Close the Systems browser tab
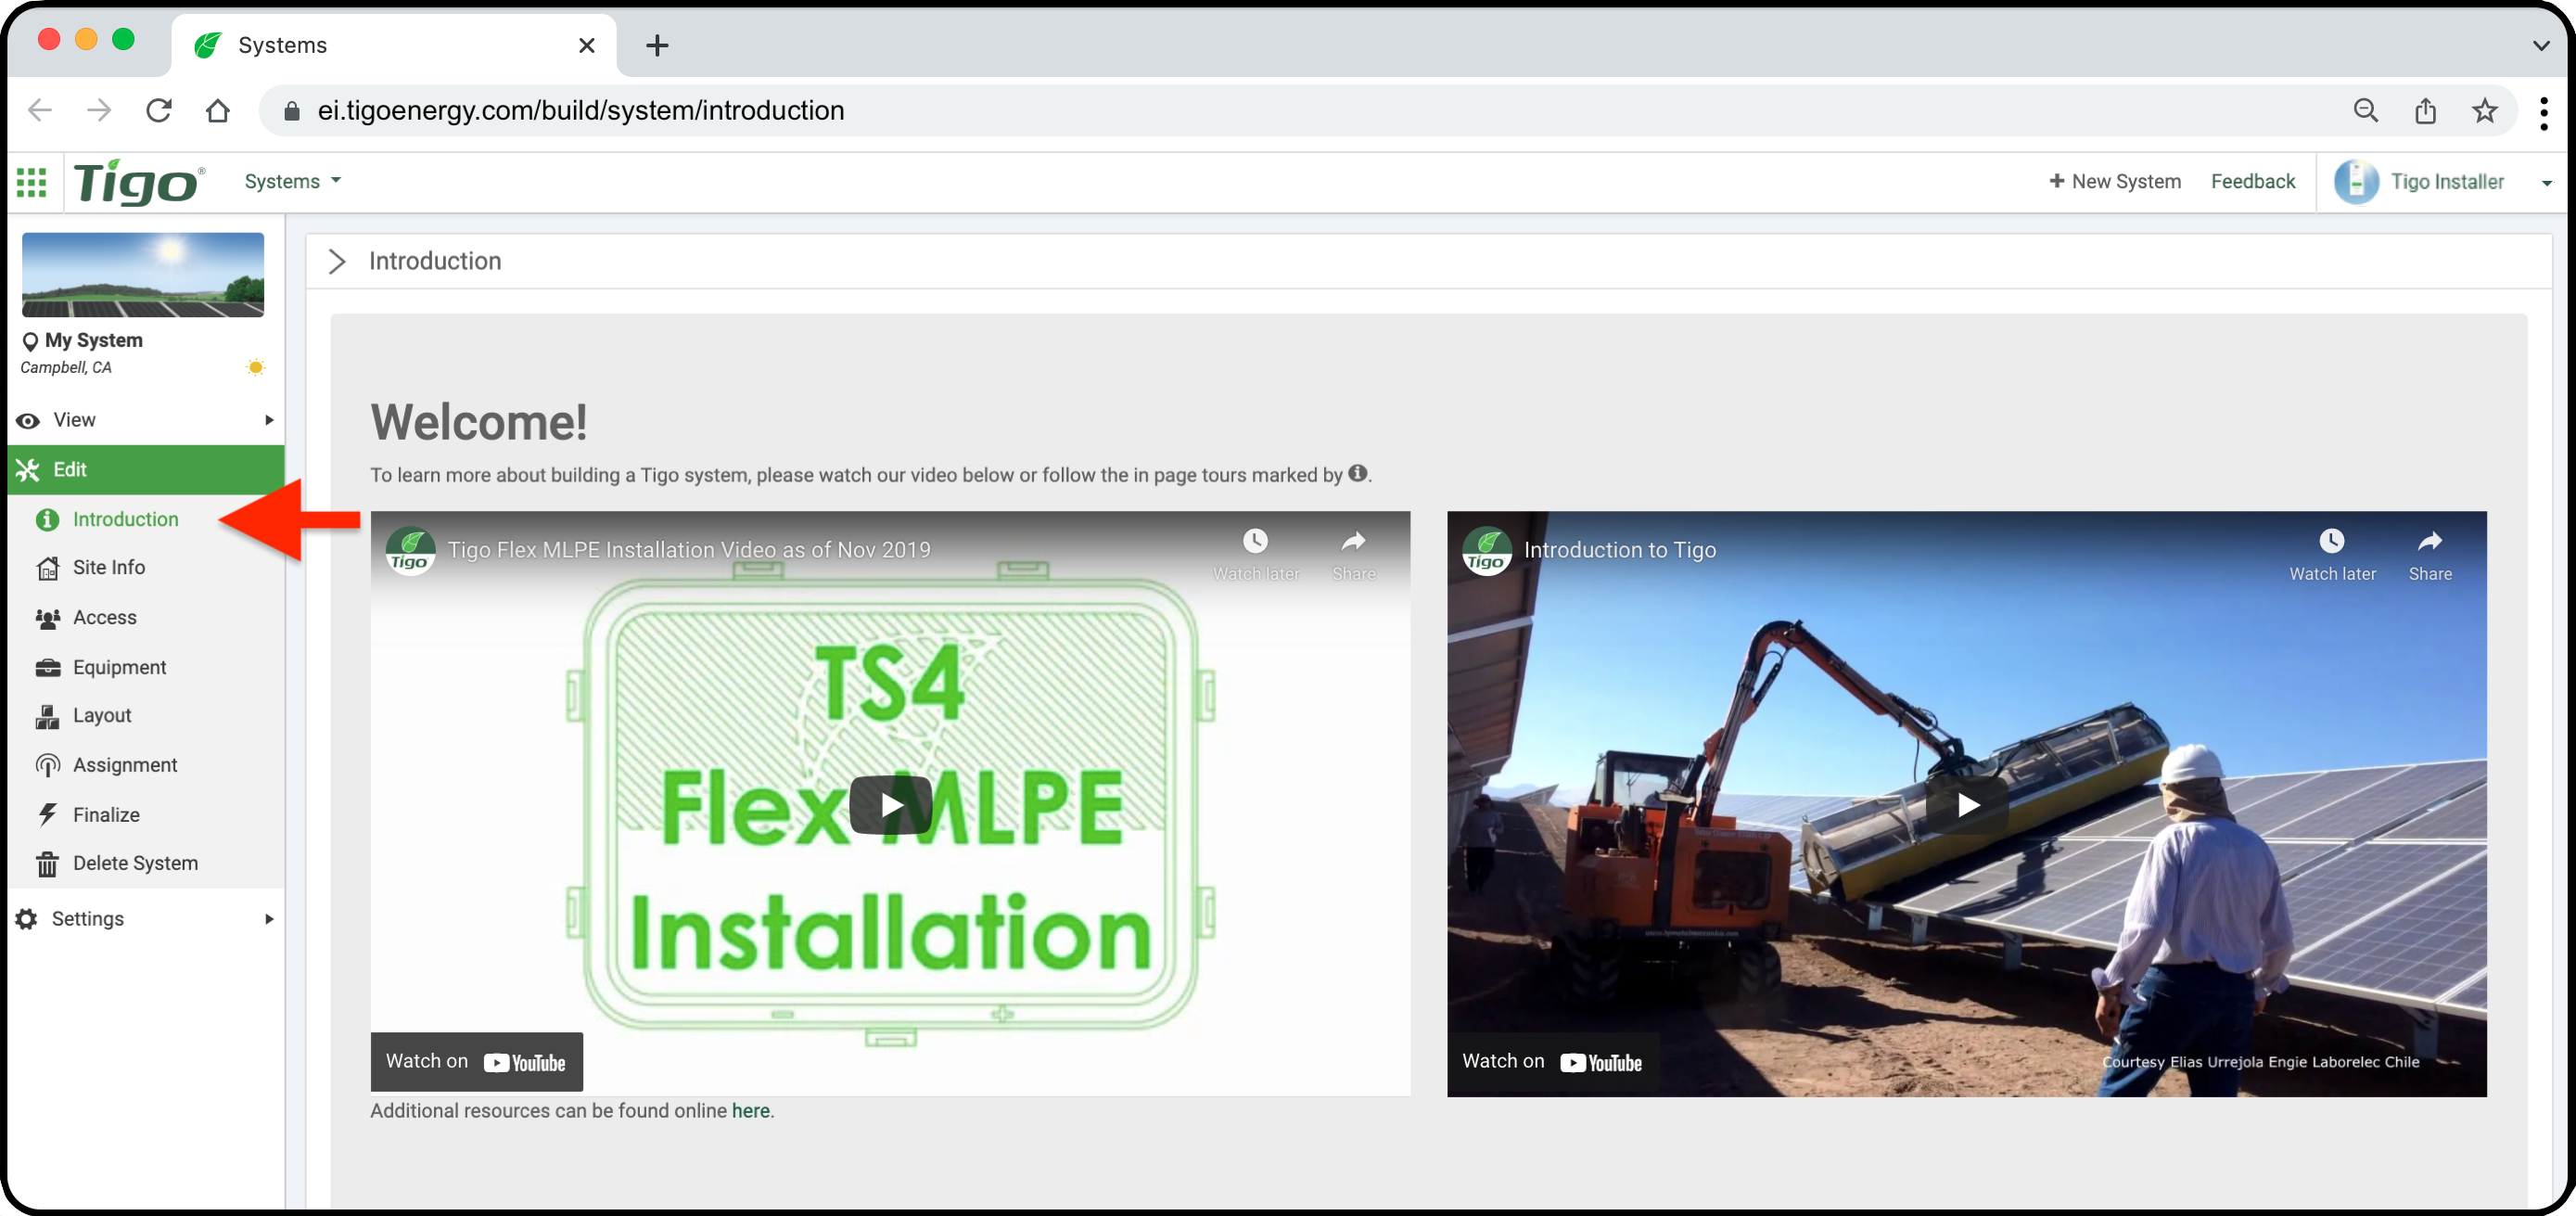 [587, 45]
